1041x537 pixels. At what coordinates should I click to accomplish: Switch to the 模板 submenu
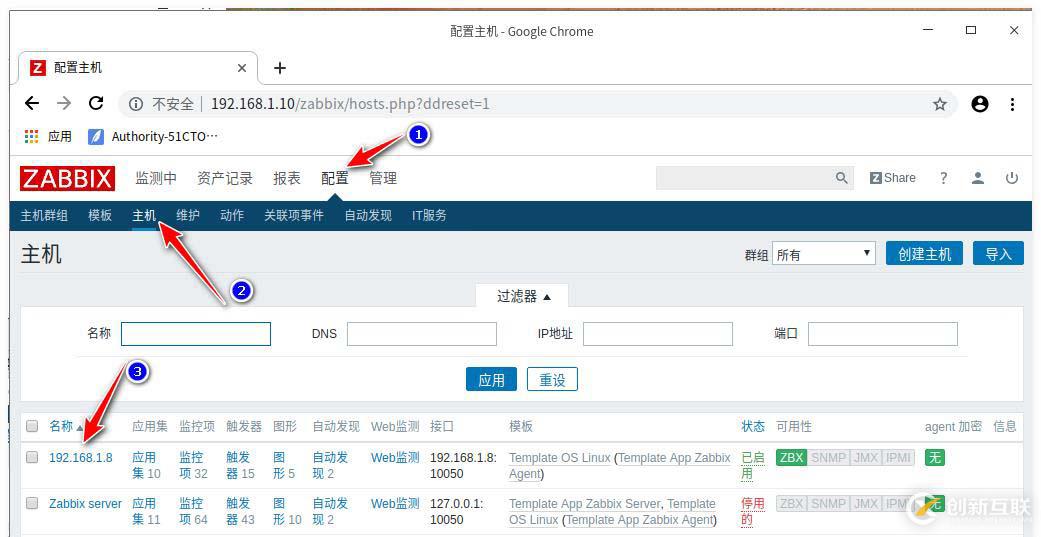tap(100, 215)
